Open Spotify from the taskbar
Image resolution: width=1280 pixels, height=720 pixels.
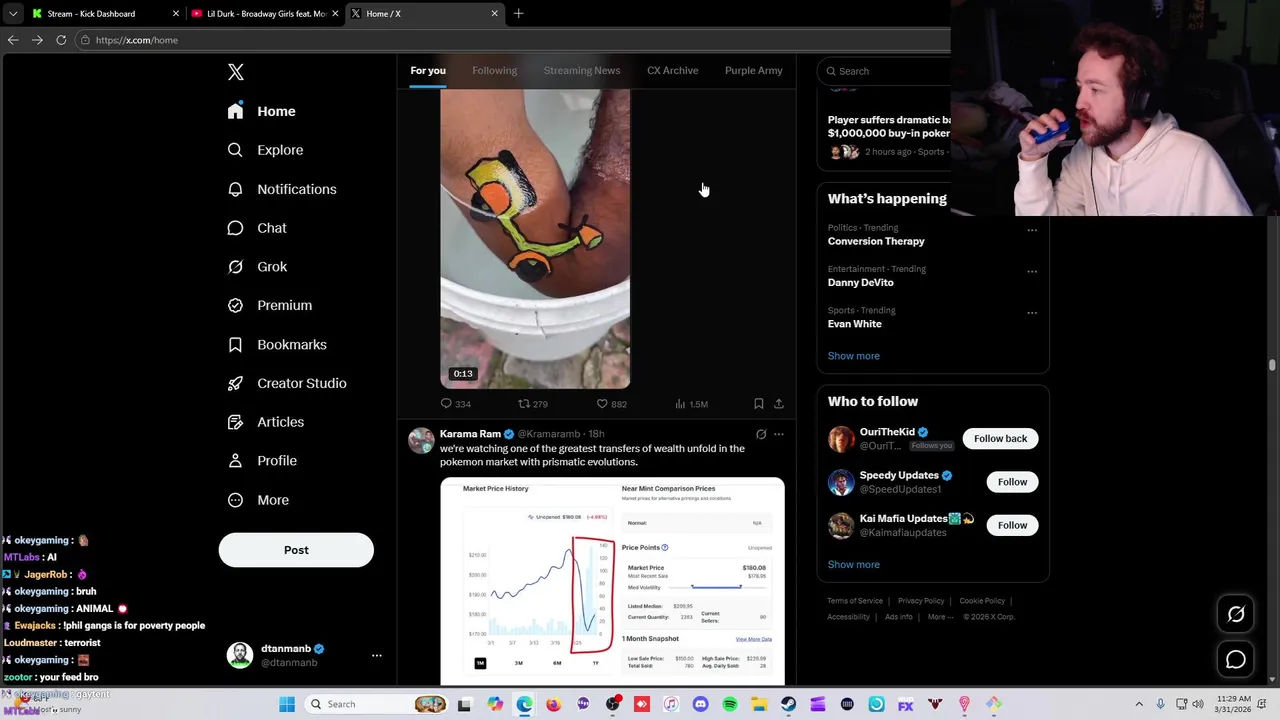[730, 705]
